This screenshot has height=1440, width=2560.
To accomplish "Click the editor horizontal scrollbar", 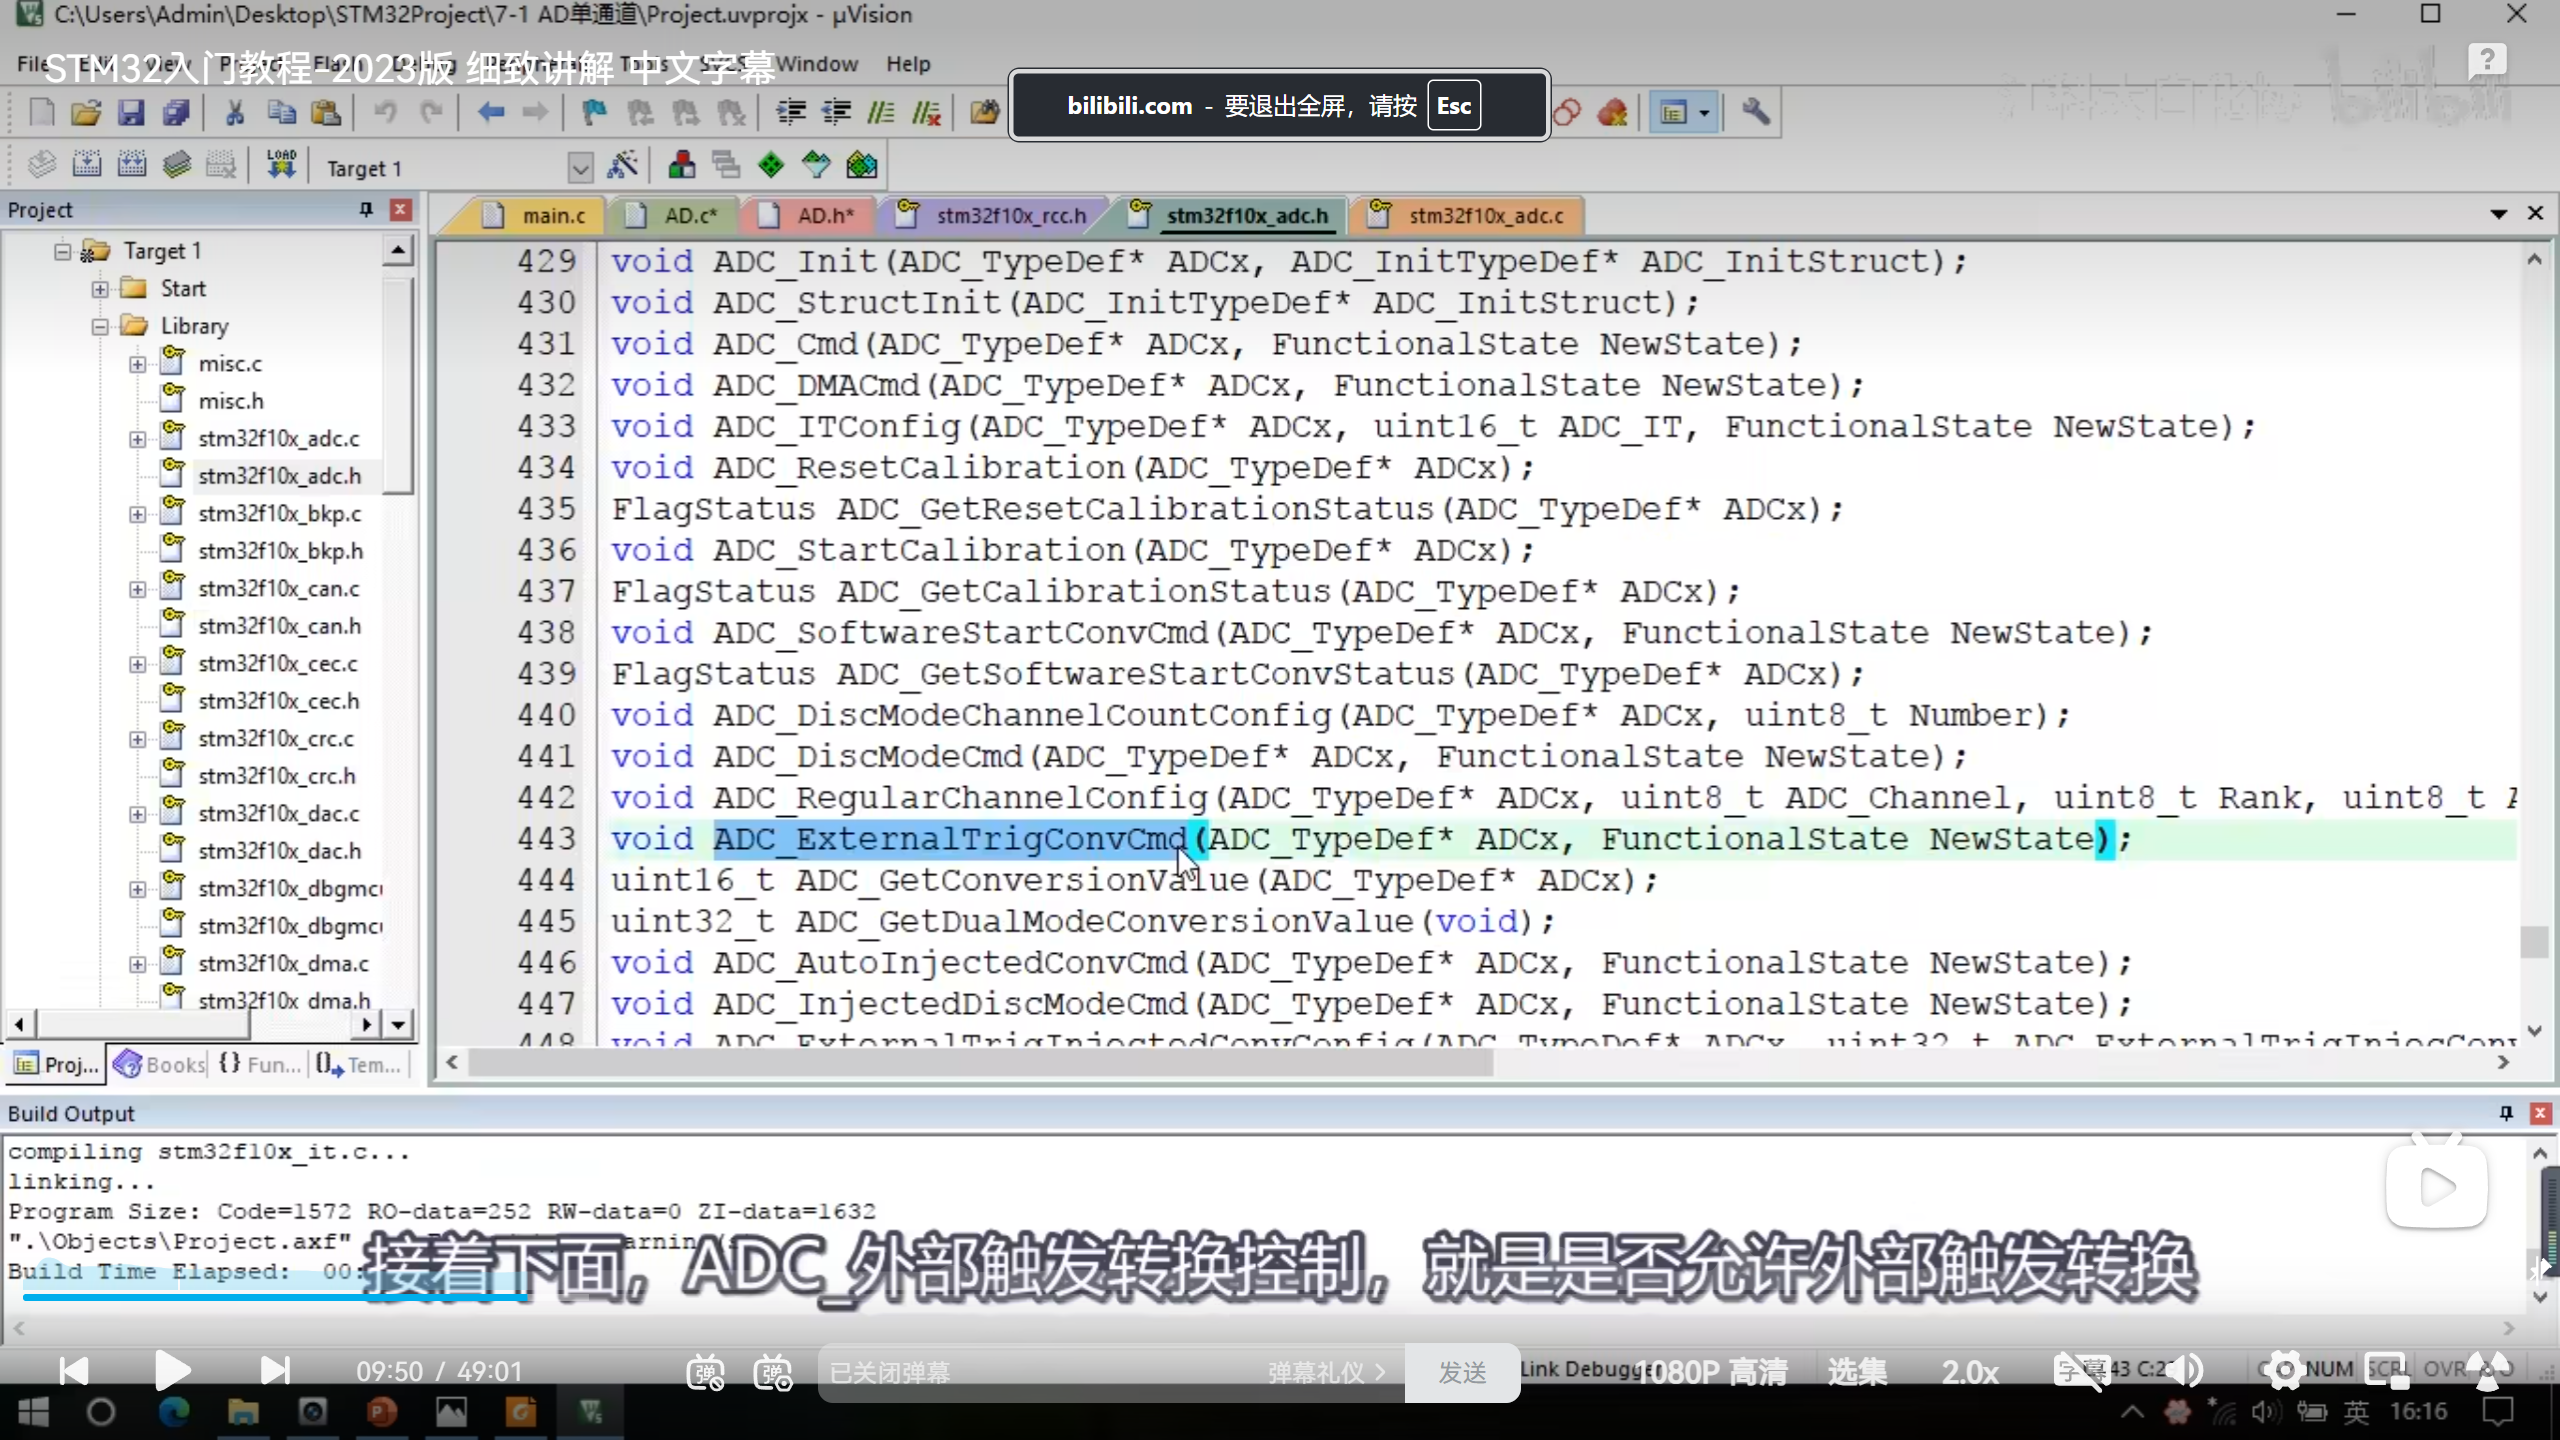I will pyautogui.click(x=980, y=1064).
